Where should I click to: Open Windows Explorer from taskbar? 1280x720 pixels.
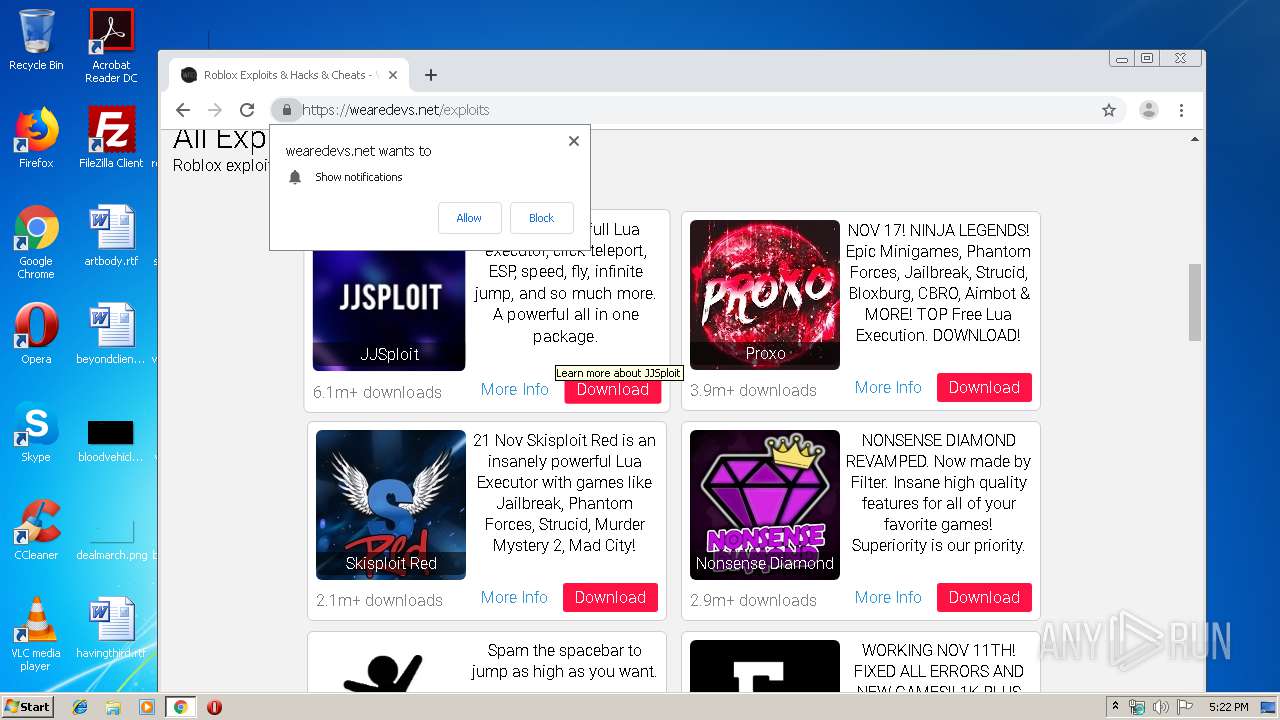coord(113,707)
